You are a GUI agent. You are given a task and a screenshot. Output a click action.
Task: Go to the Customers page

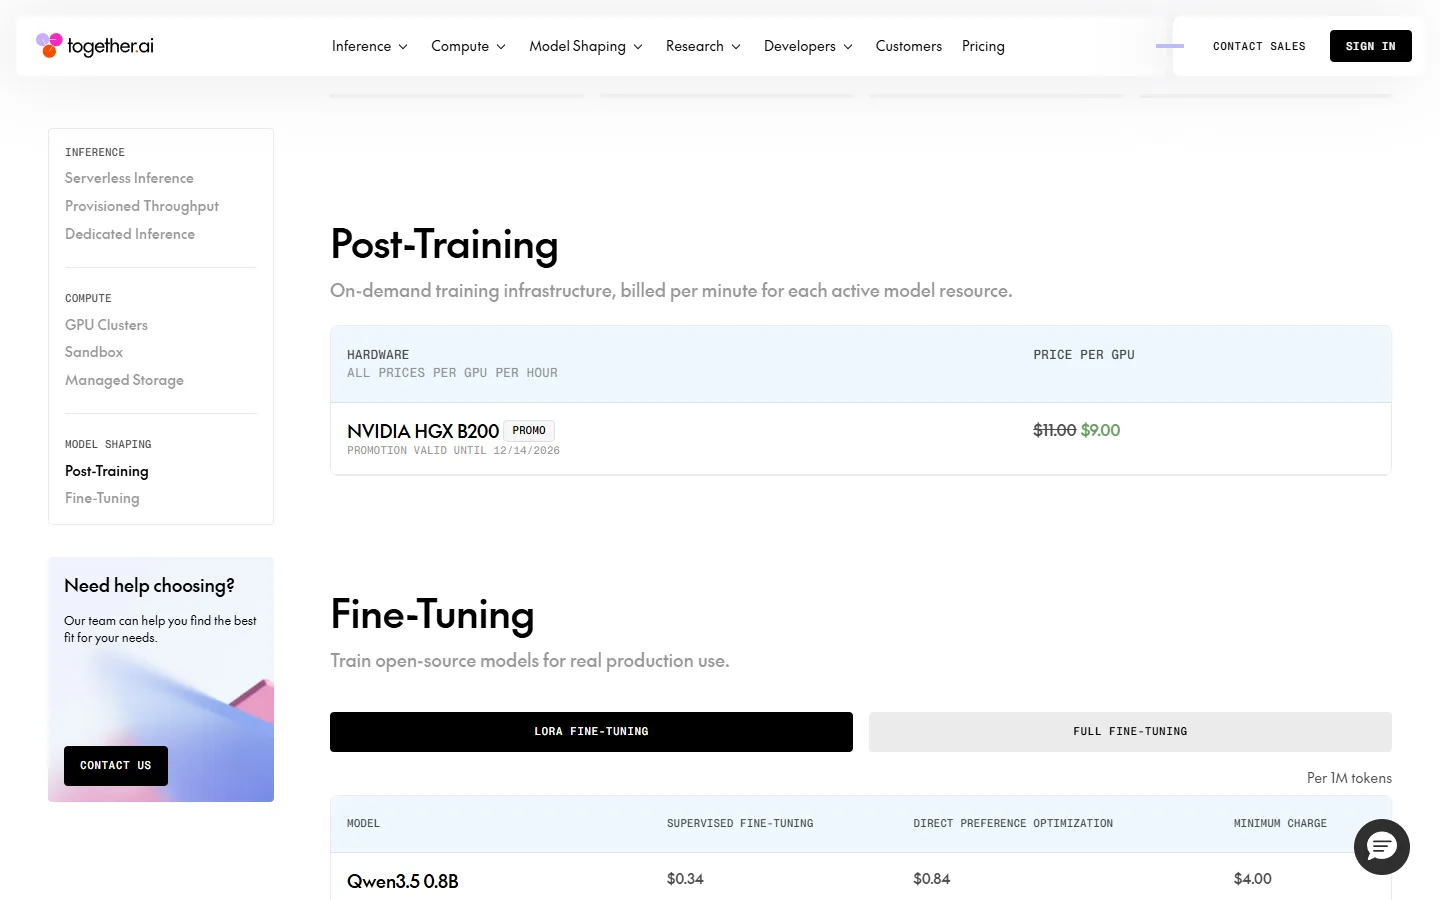pos(909,46)
